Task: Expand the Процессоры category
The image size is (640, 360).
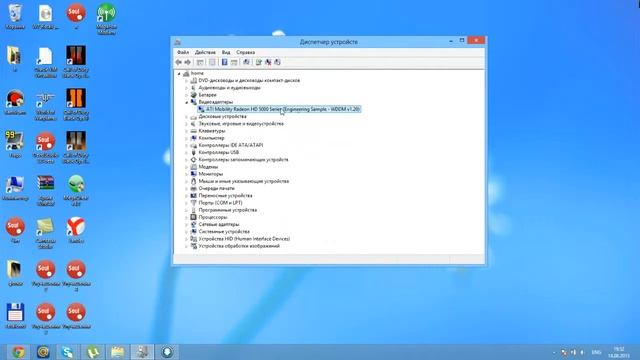Action: (x=187, y=218)
